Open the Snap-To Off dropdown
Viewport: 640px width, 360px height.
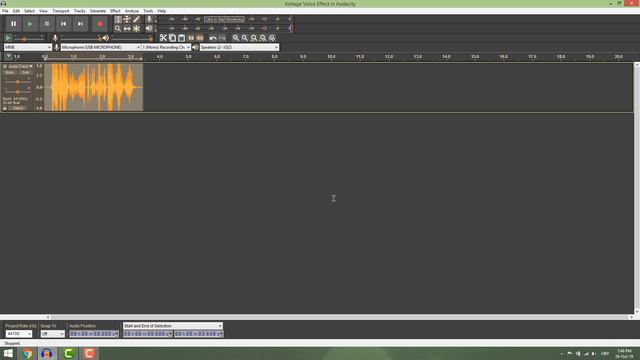point(53,334)
